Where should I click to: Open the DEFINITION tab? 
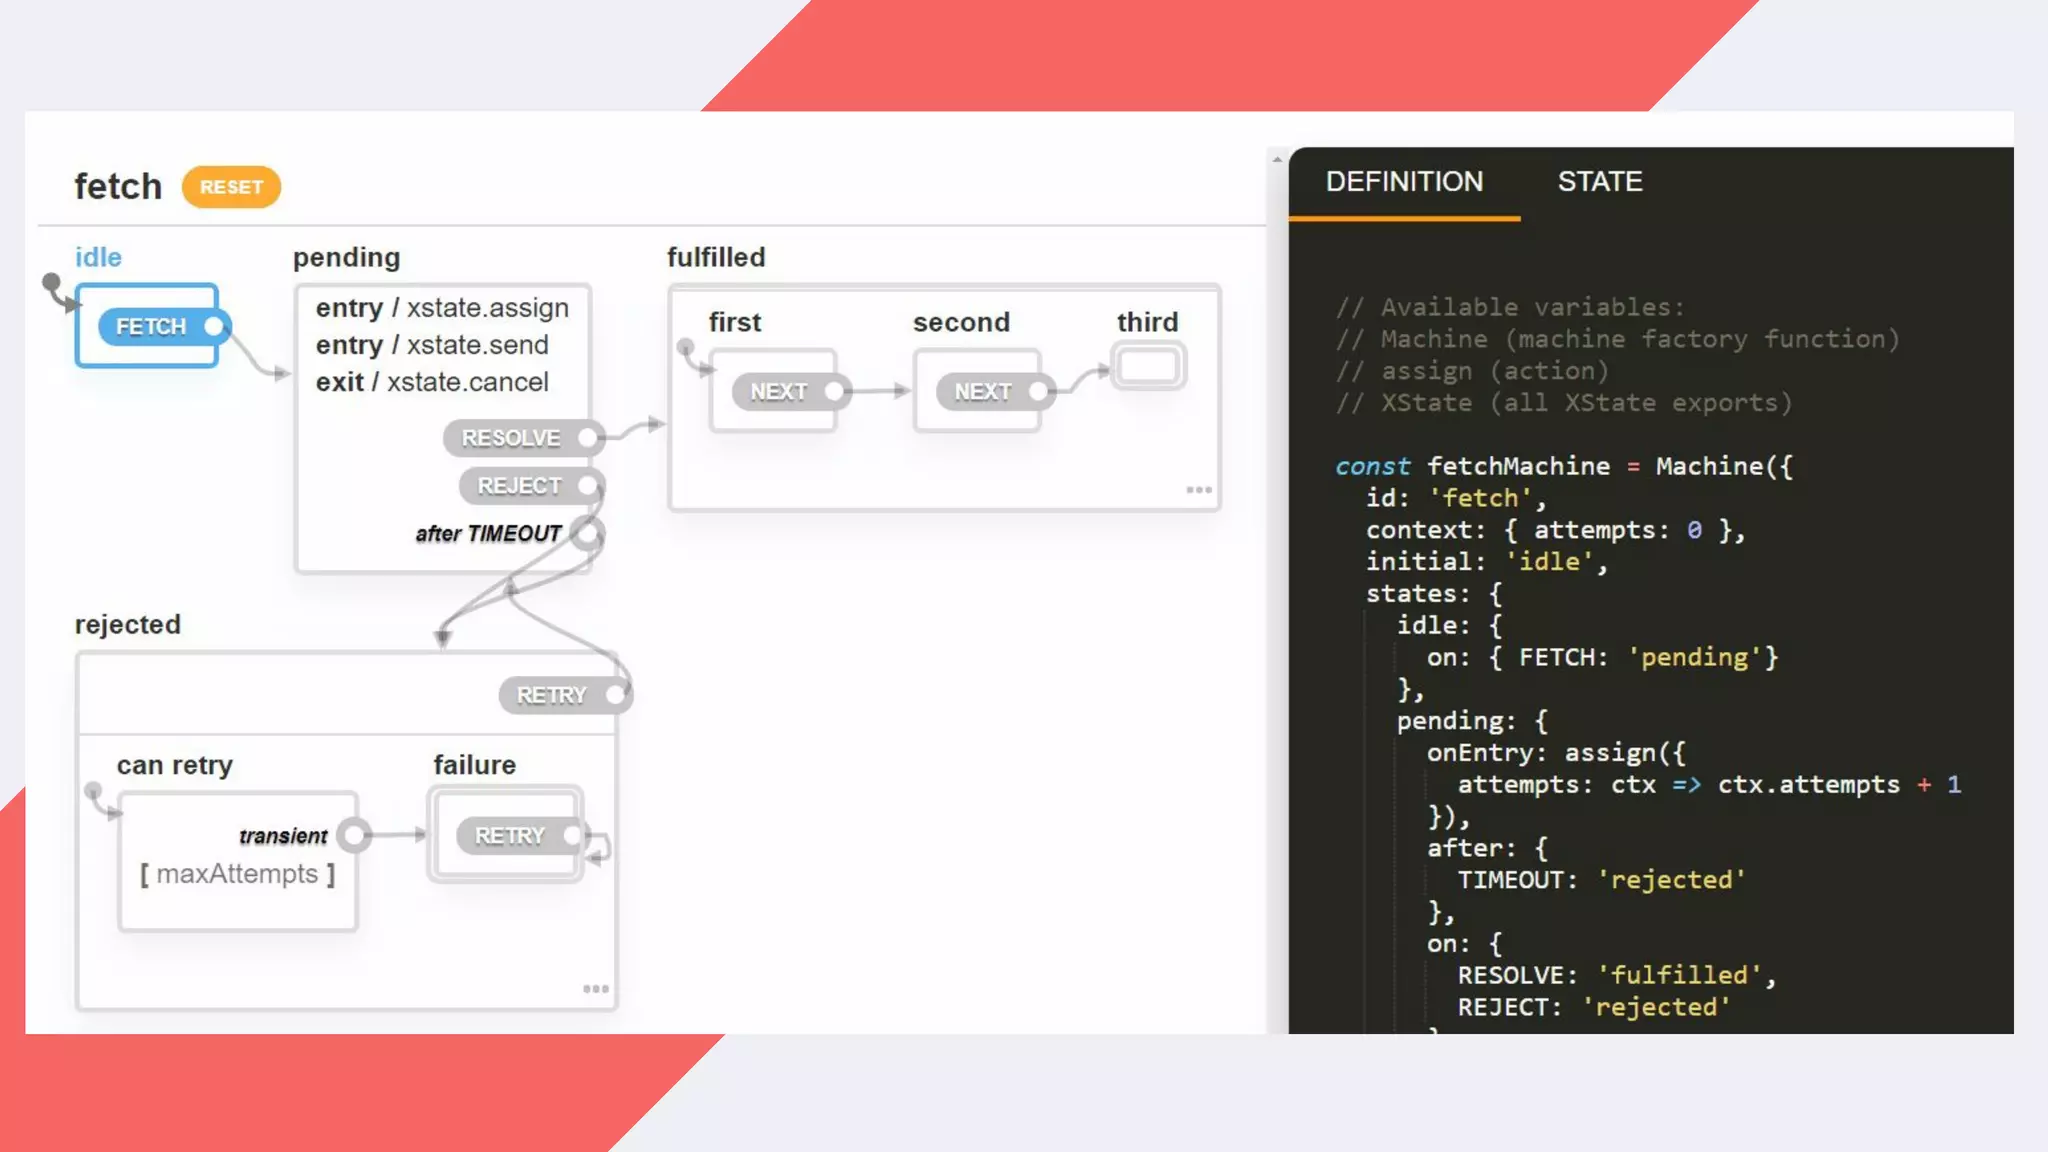[x=1404, y=182]
